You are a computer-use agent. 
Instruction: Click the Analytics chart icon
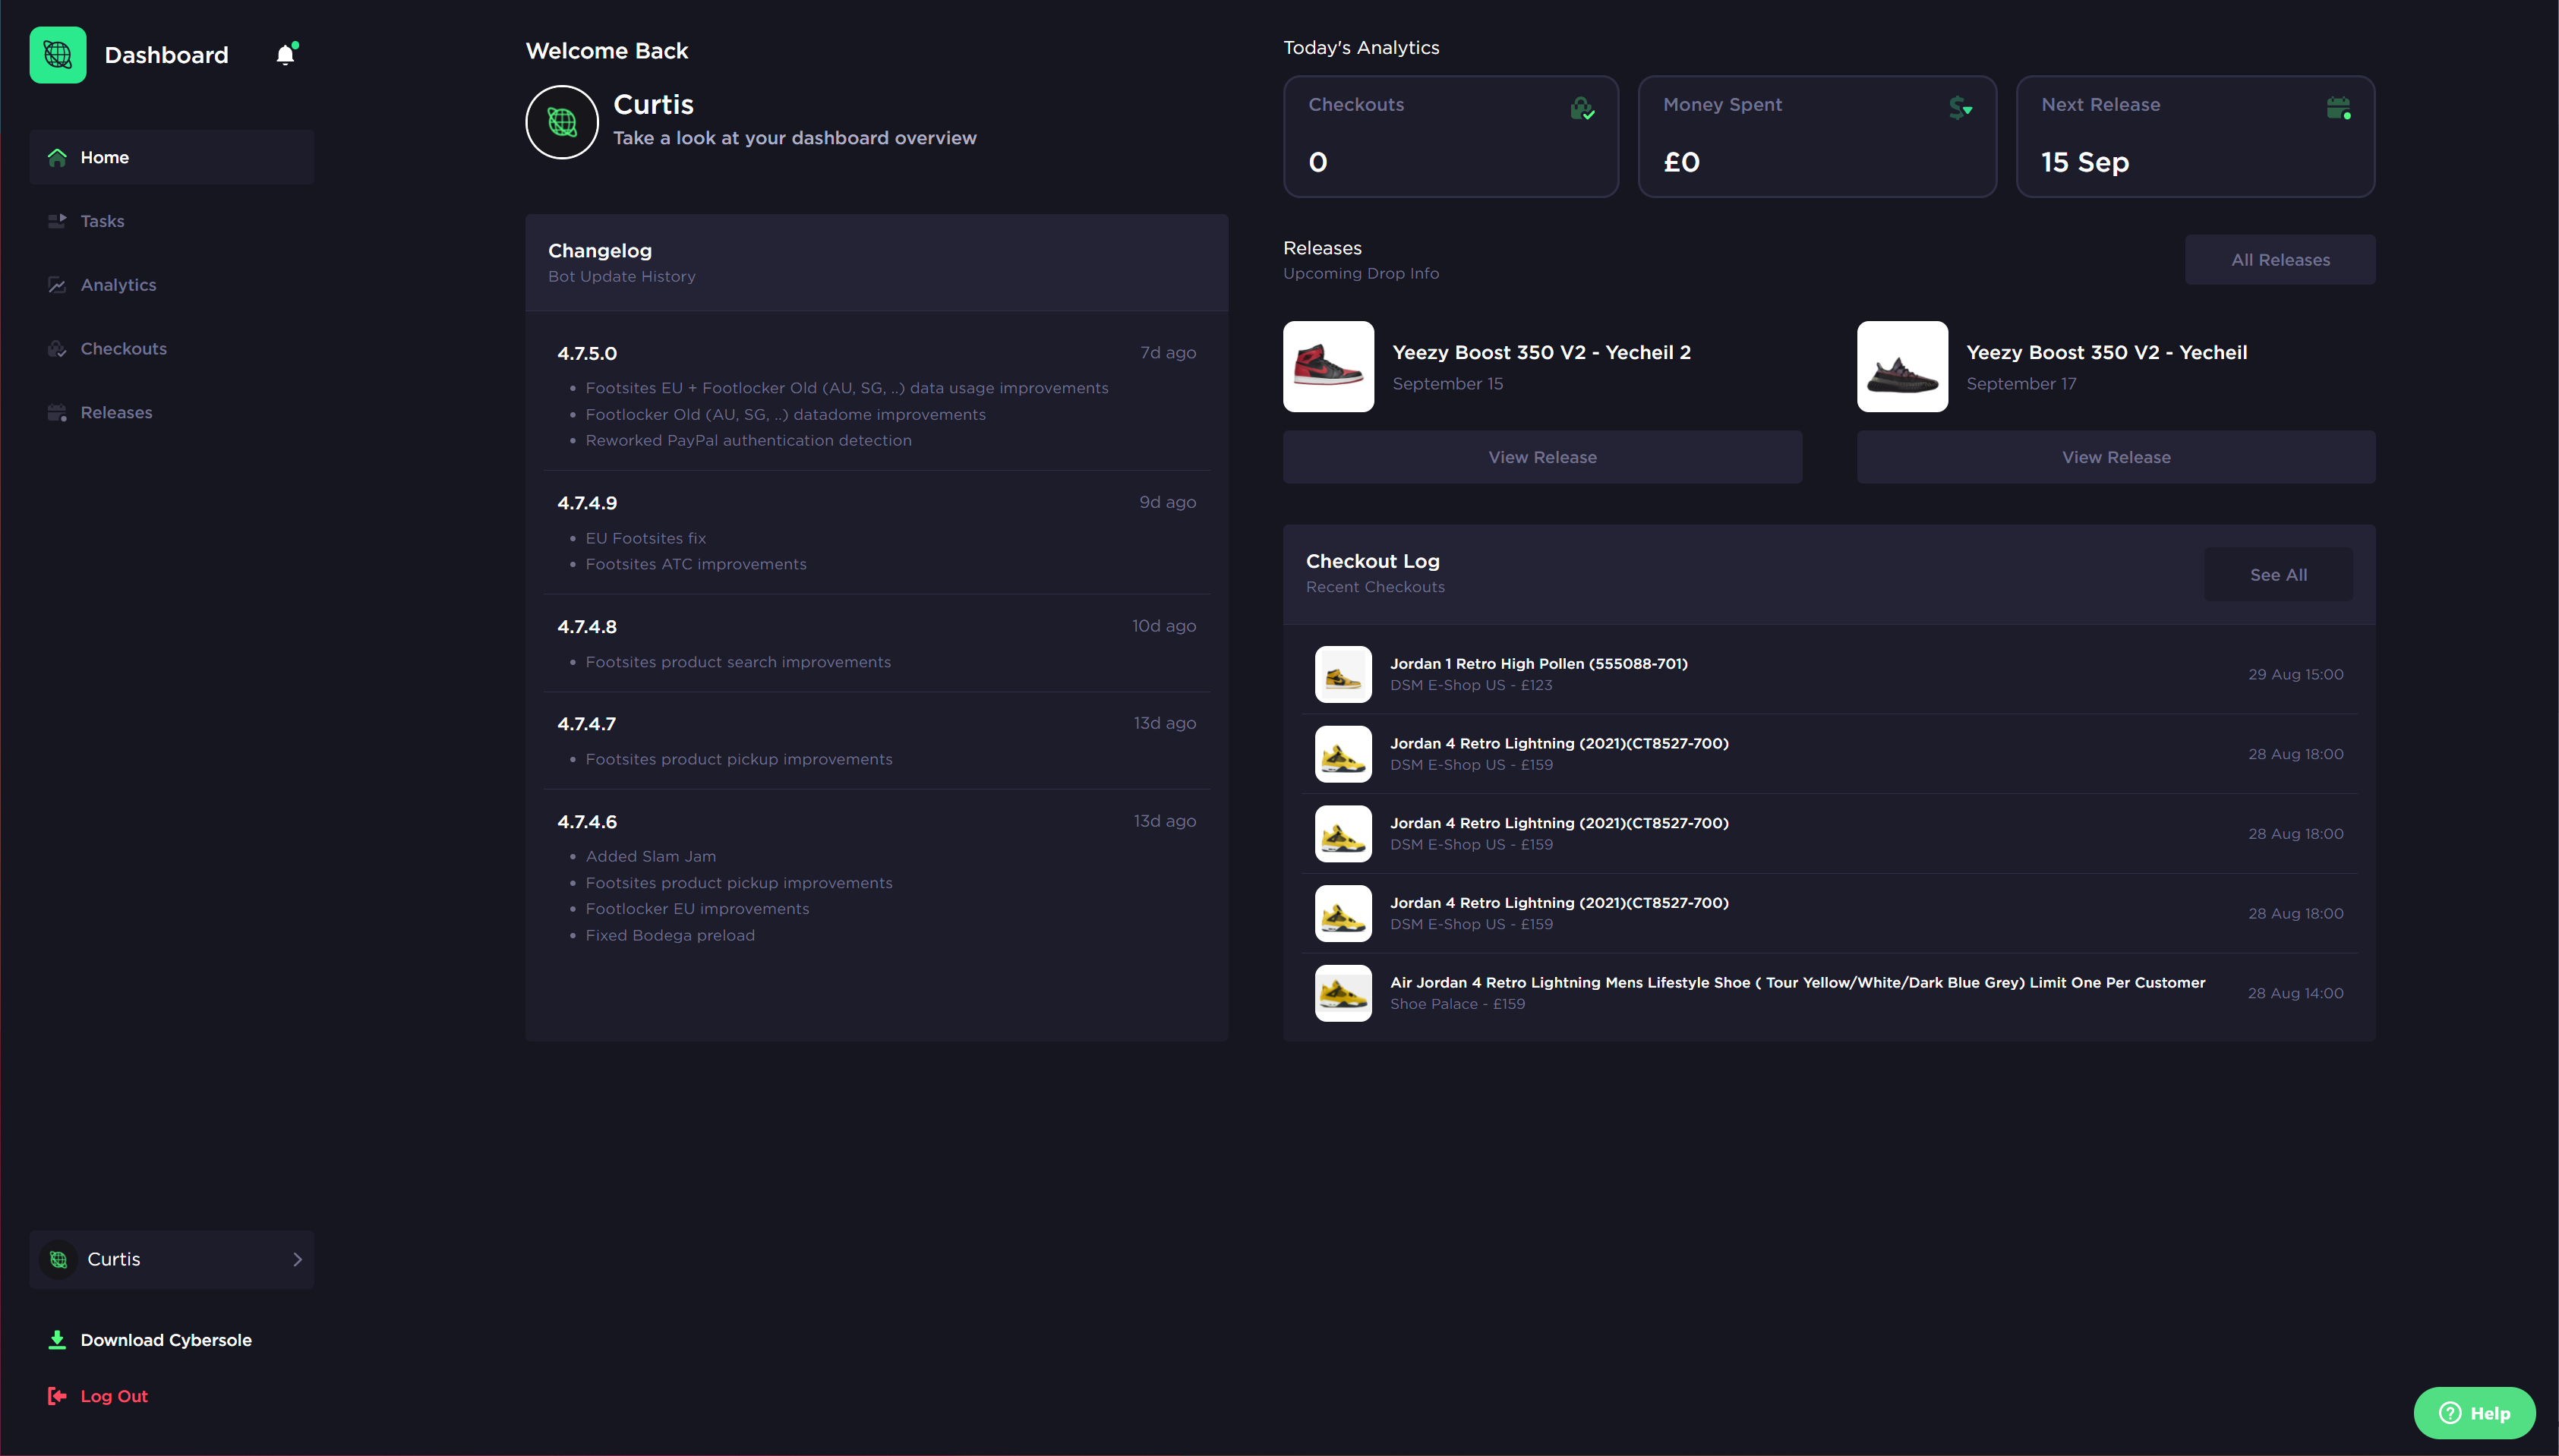(x=57, y=285)
